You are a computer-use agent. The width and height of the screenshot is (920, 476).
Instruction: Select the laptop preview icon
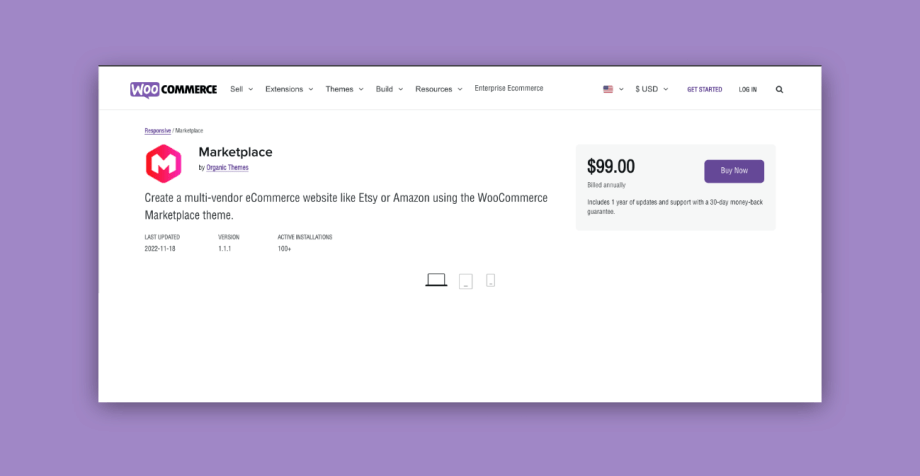[x=436, y=280]
